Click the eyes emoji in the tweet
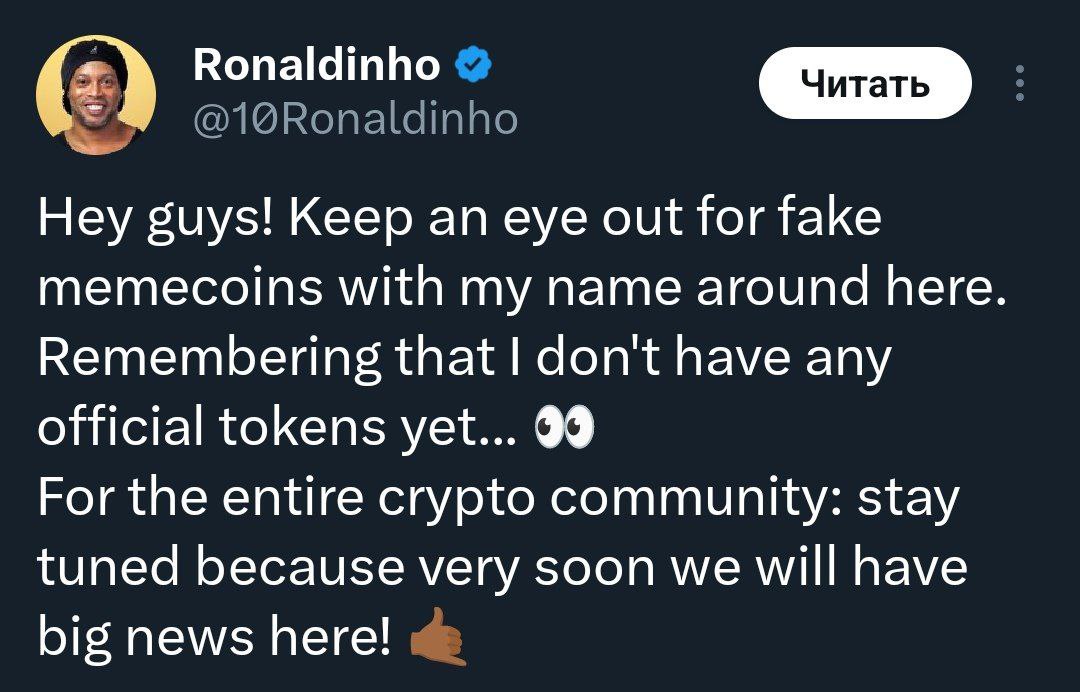 (564, 428)
